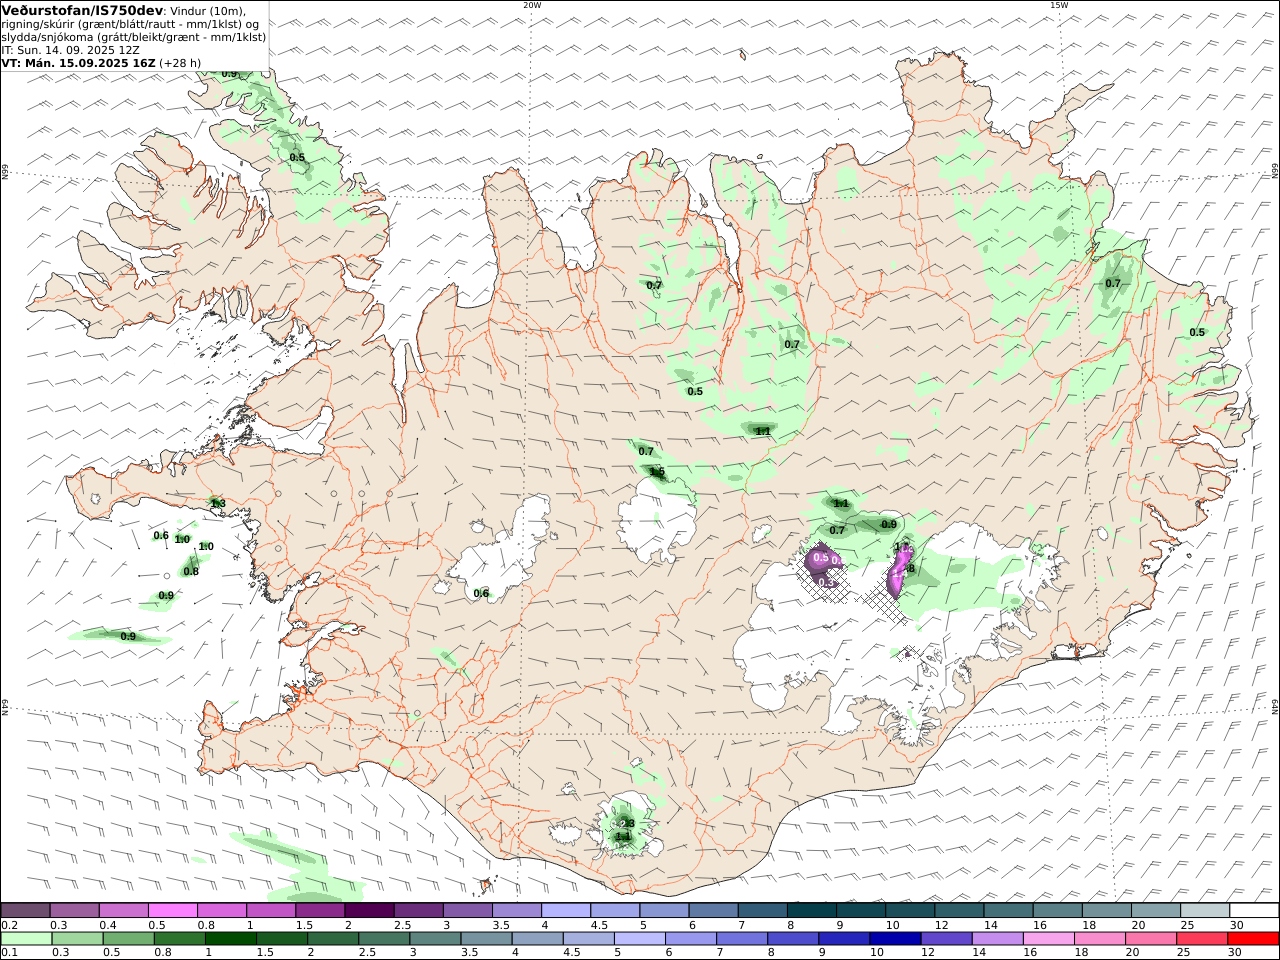Click the forecast offset '(+28 h)'
This screenshot has width=1280, height=960.
pos(180,62)
